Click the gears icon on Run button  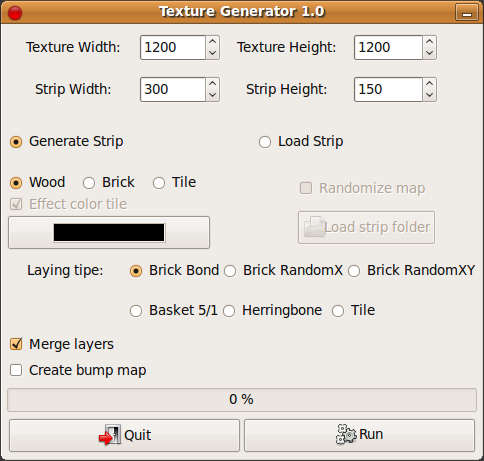tap(346, 434)
